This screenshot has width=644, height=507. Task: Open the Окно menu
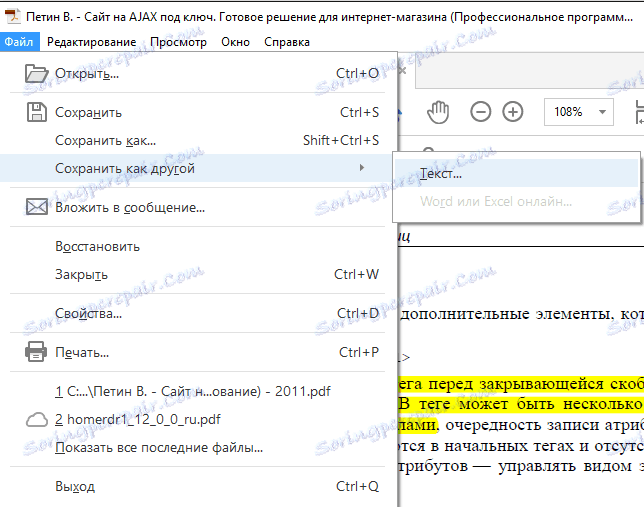coord(235,42)
